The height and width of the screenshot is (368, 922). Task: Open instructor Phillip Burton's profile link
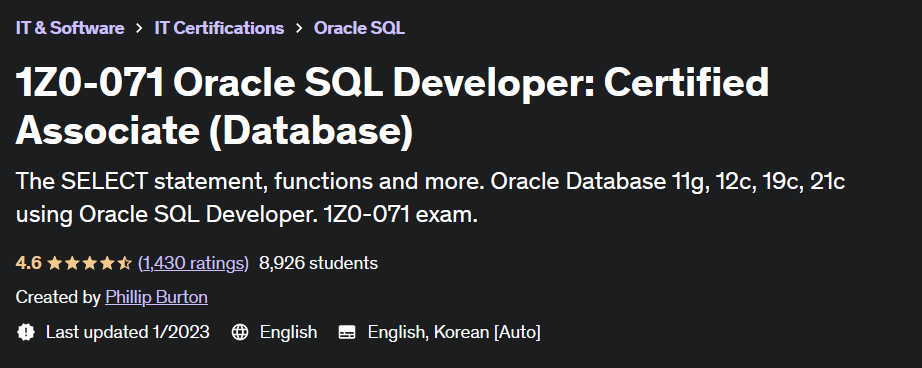coord(156,297)
